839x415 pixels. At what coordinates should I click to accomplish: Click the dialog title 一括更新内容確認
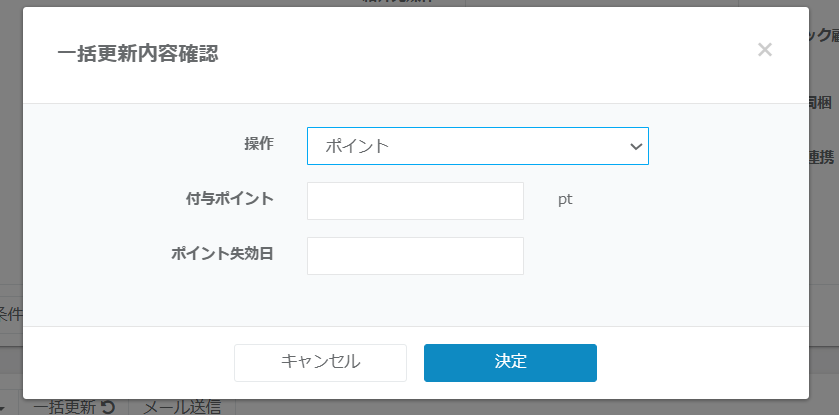coord(138,54)
